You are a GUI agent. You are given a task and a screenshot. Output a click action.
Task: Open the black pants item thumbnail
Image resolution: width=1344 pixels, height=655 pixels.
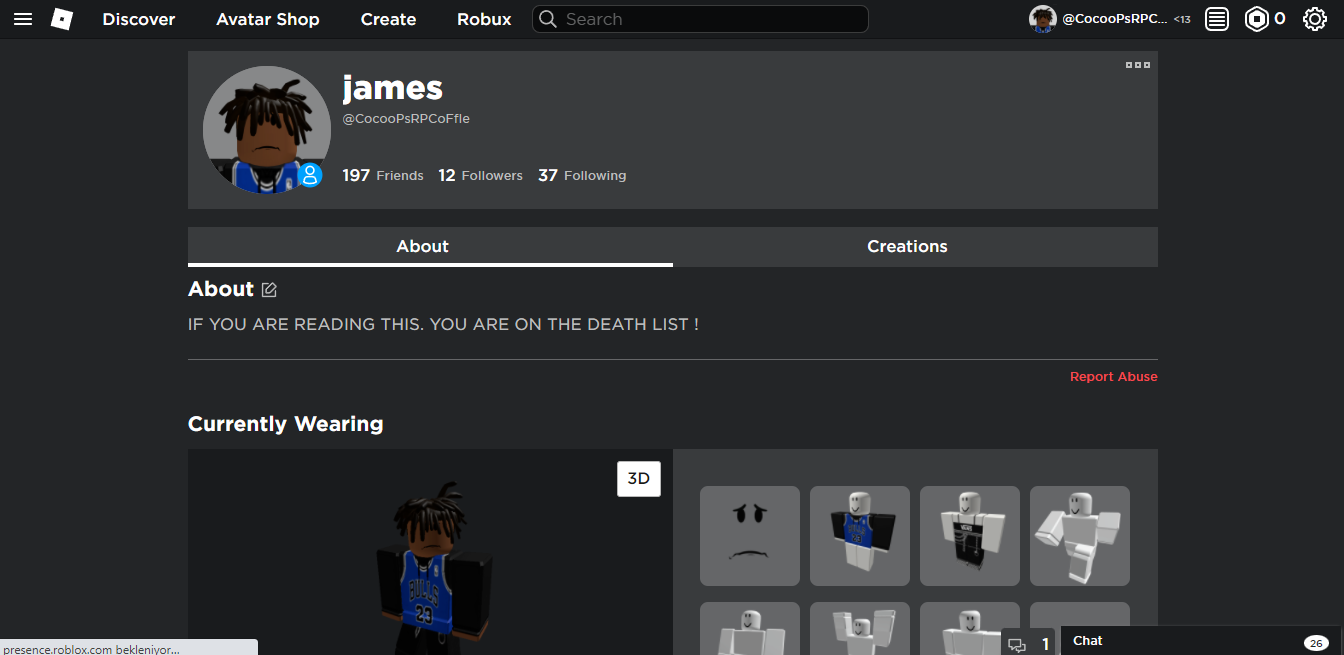(970, 536)
